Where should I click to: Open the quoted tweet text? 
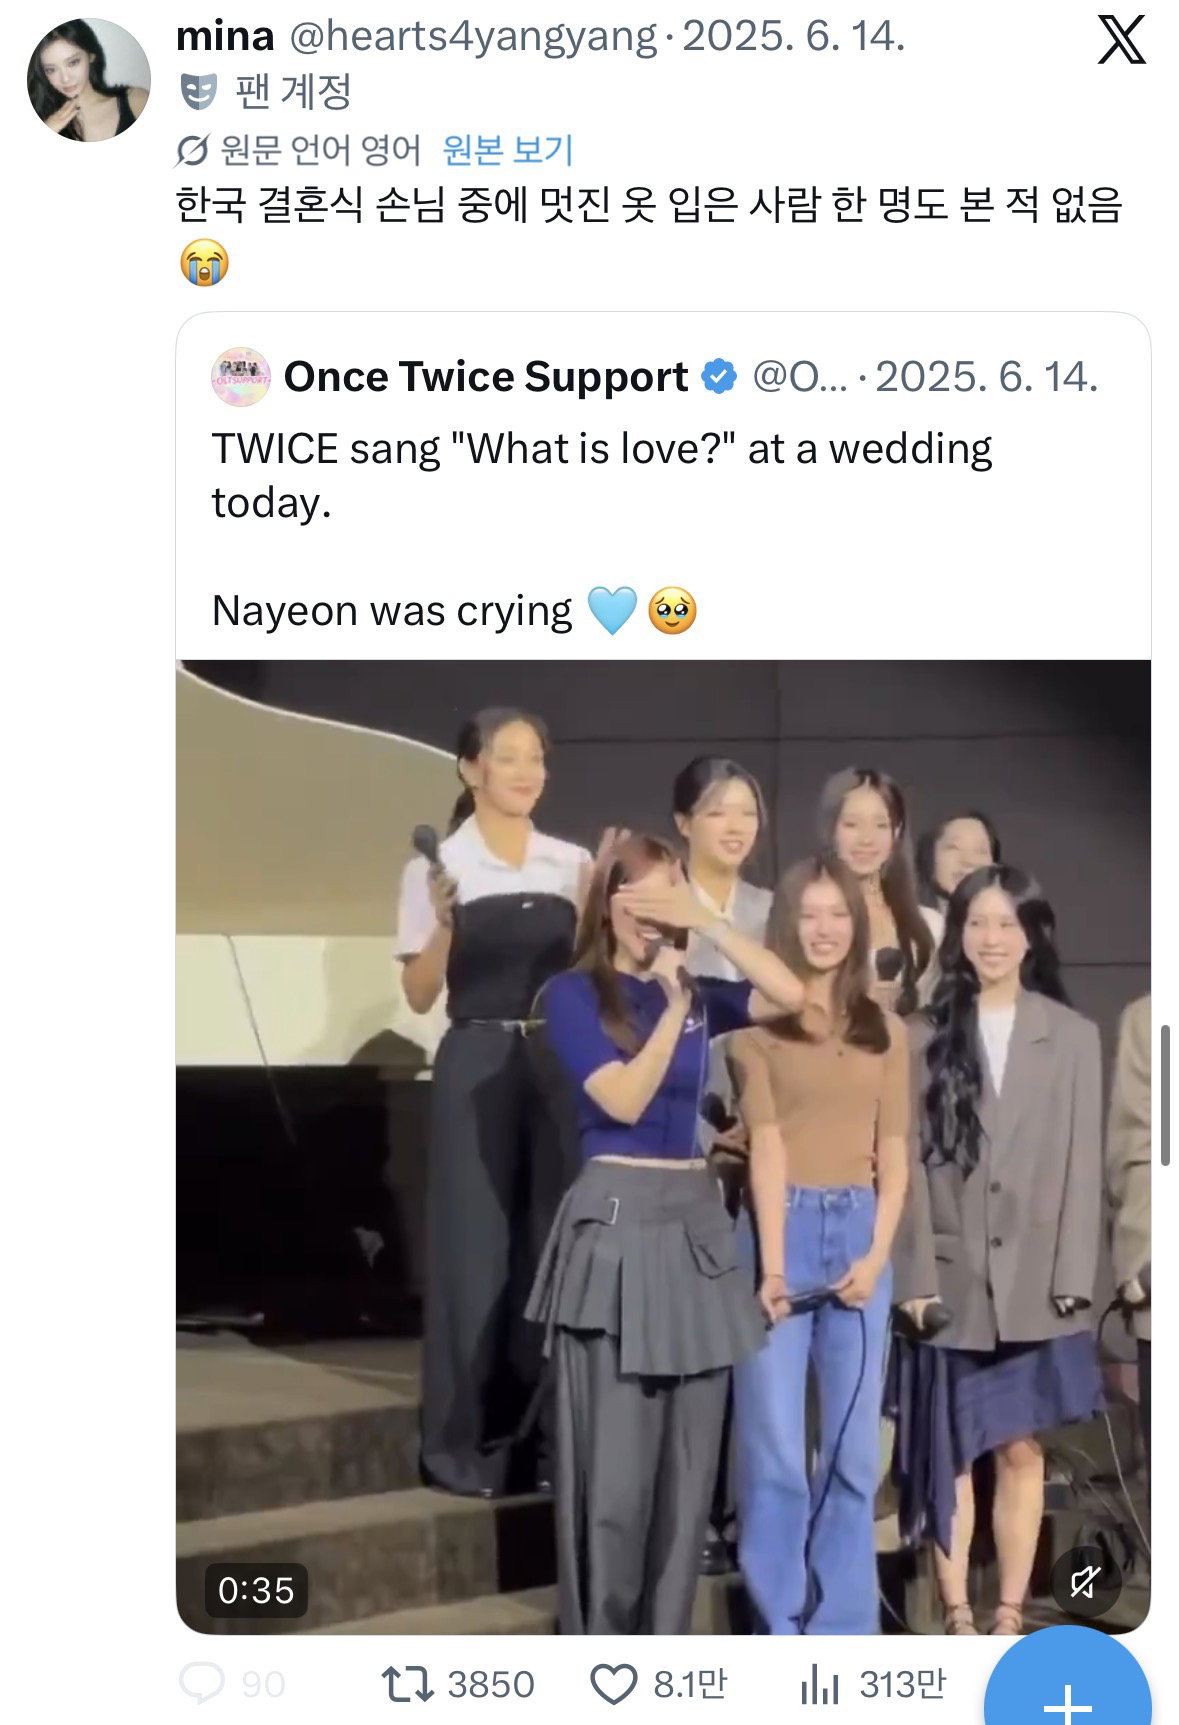pos(602,530)
